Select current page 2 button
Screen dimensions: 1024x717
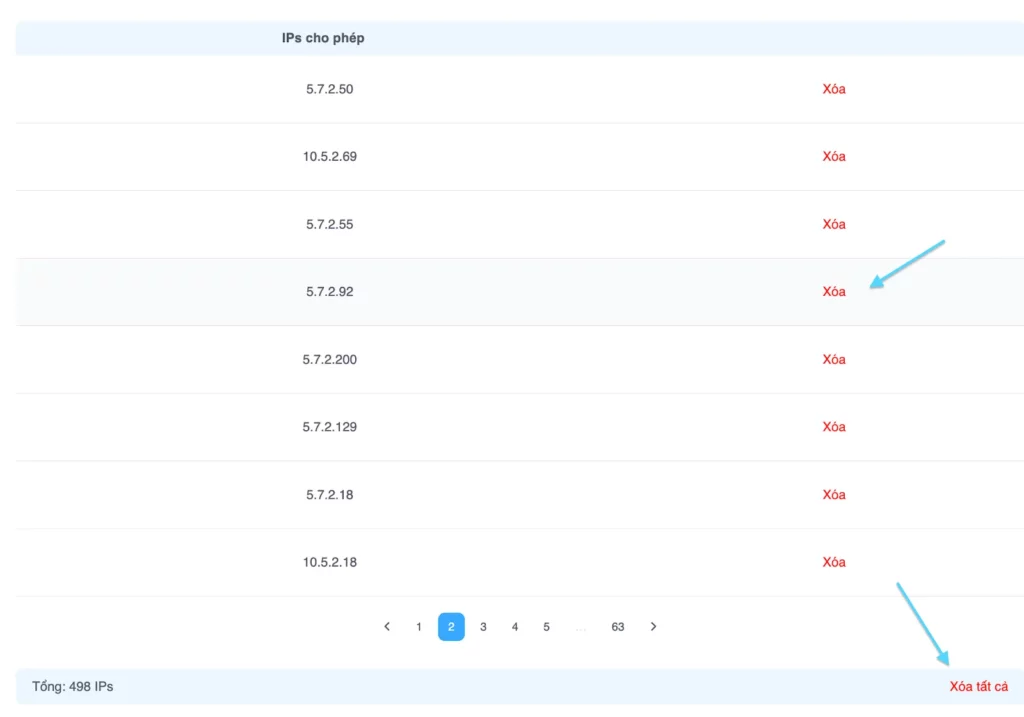click(451, 627)
